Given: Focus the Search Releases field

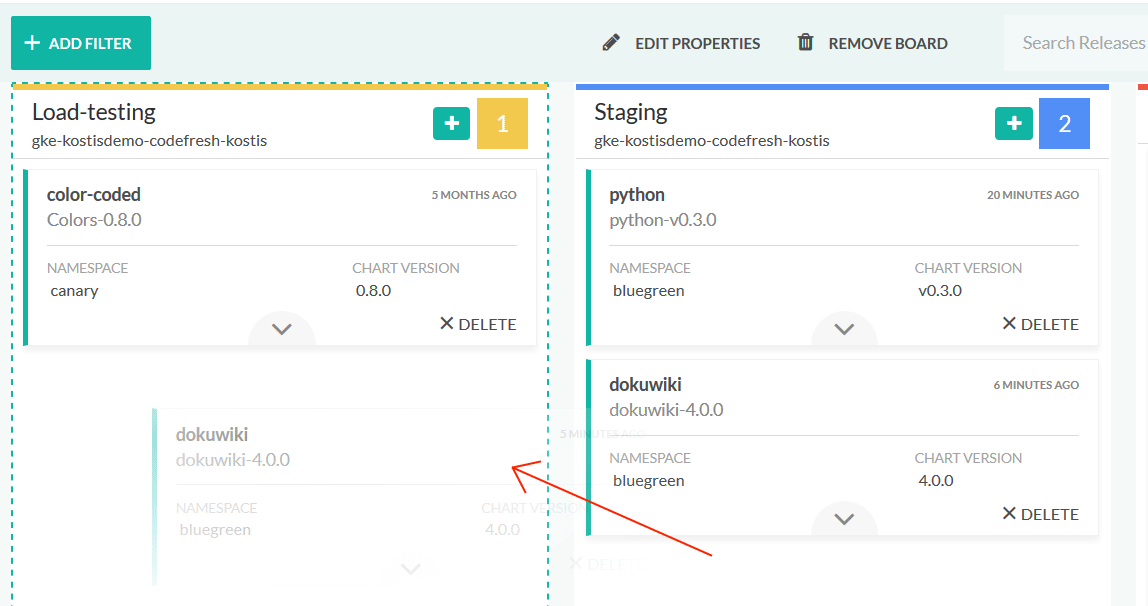Looking at the screenshot, I should point(1076,43).
